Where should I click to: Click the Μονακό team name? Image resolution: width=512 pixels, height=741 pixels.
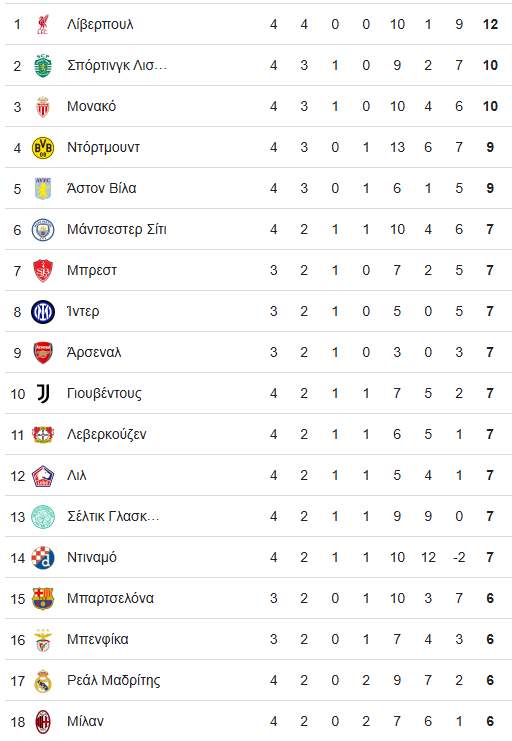91,106
